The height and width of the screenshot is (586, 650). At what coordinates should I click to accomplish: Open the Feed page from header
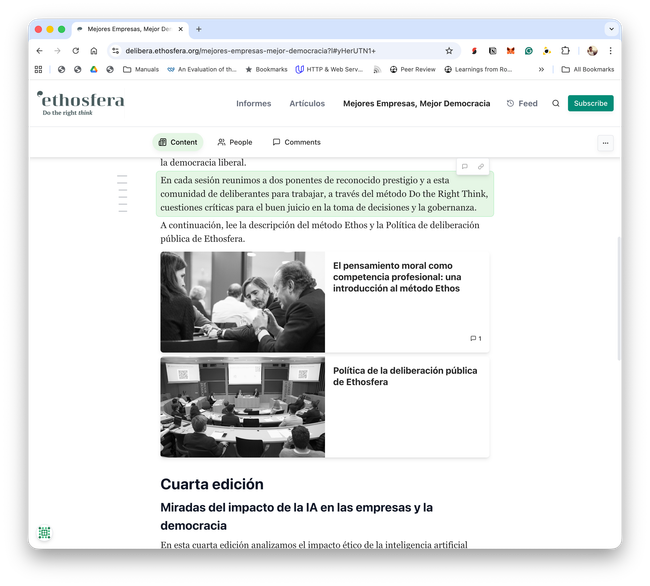pyautogui.click(x=522, y=103)
